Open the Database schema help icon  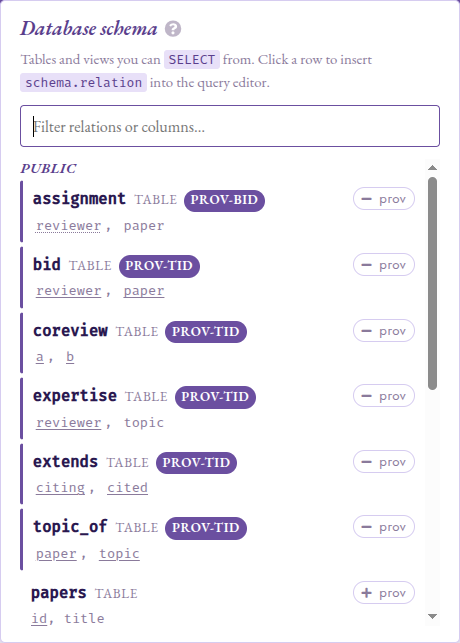point(173,29)
